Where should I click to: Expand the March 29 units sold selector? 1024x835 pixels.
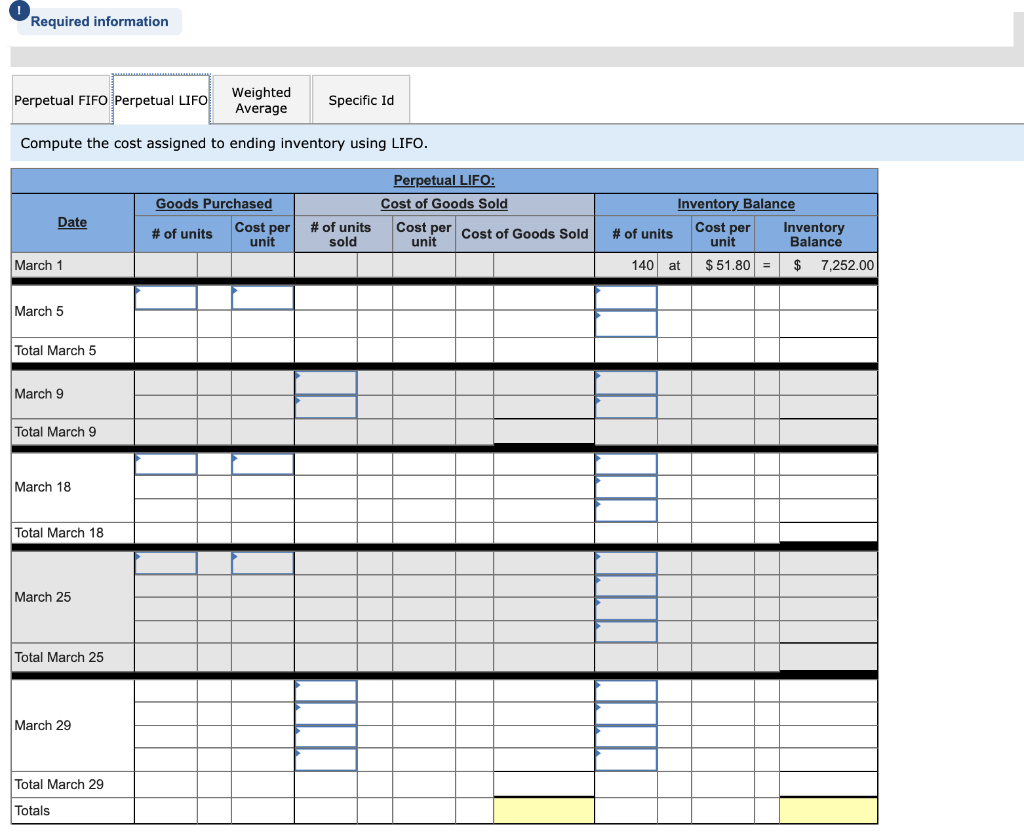click(326, 690)
